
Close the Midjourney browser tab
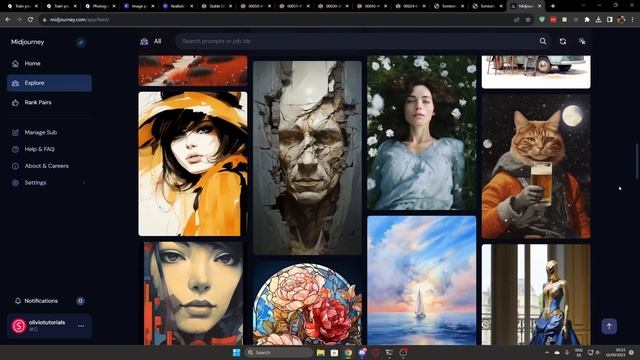[539, 6]
